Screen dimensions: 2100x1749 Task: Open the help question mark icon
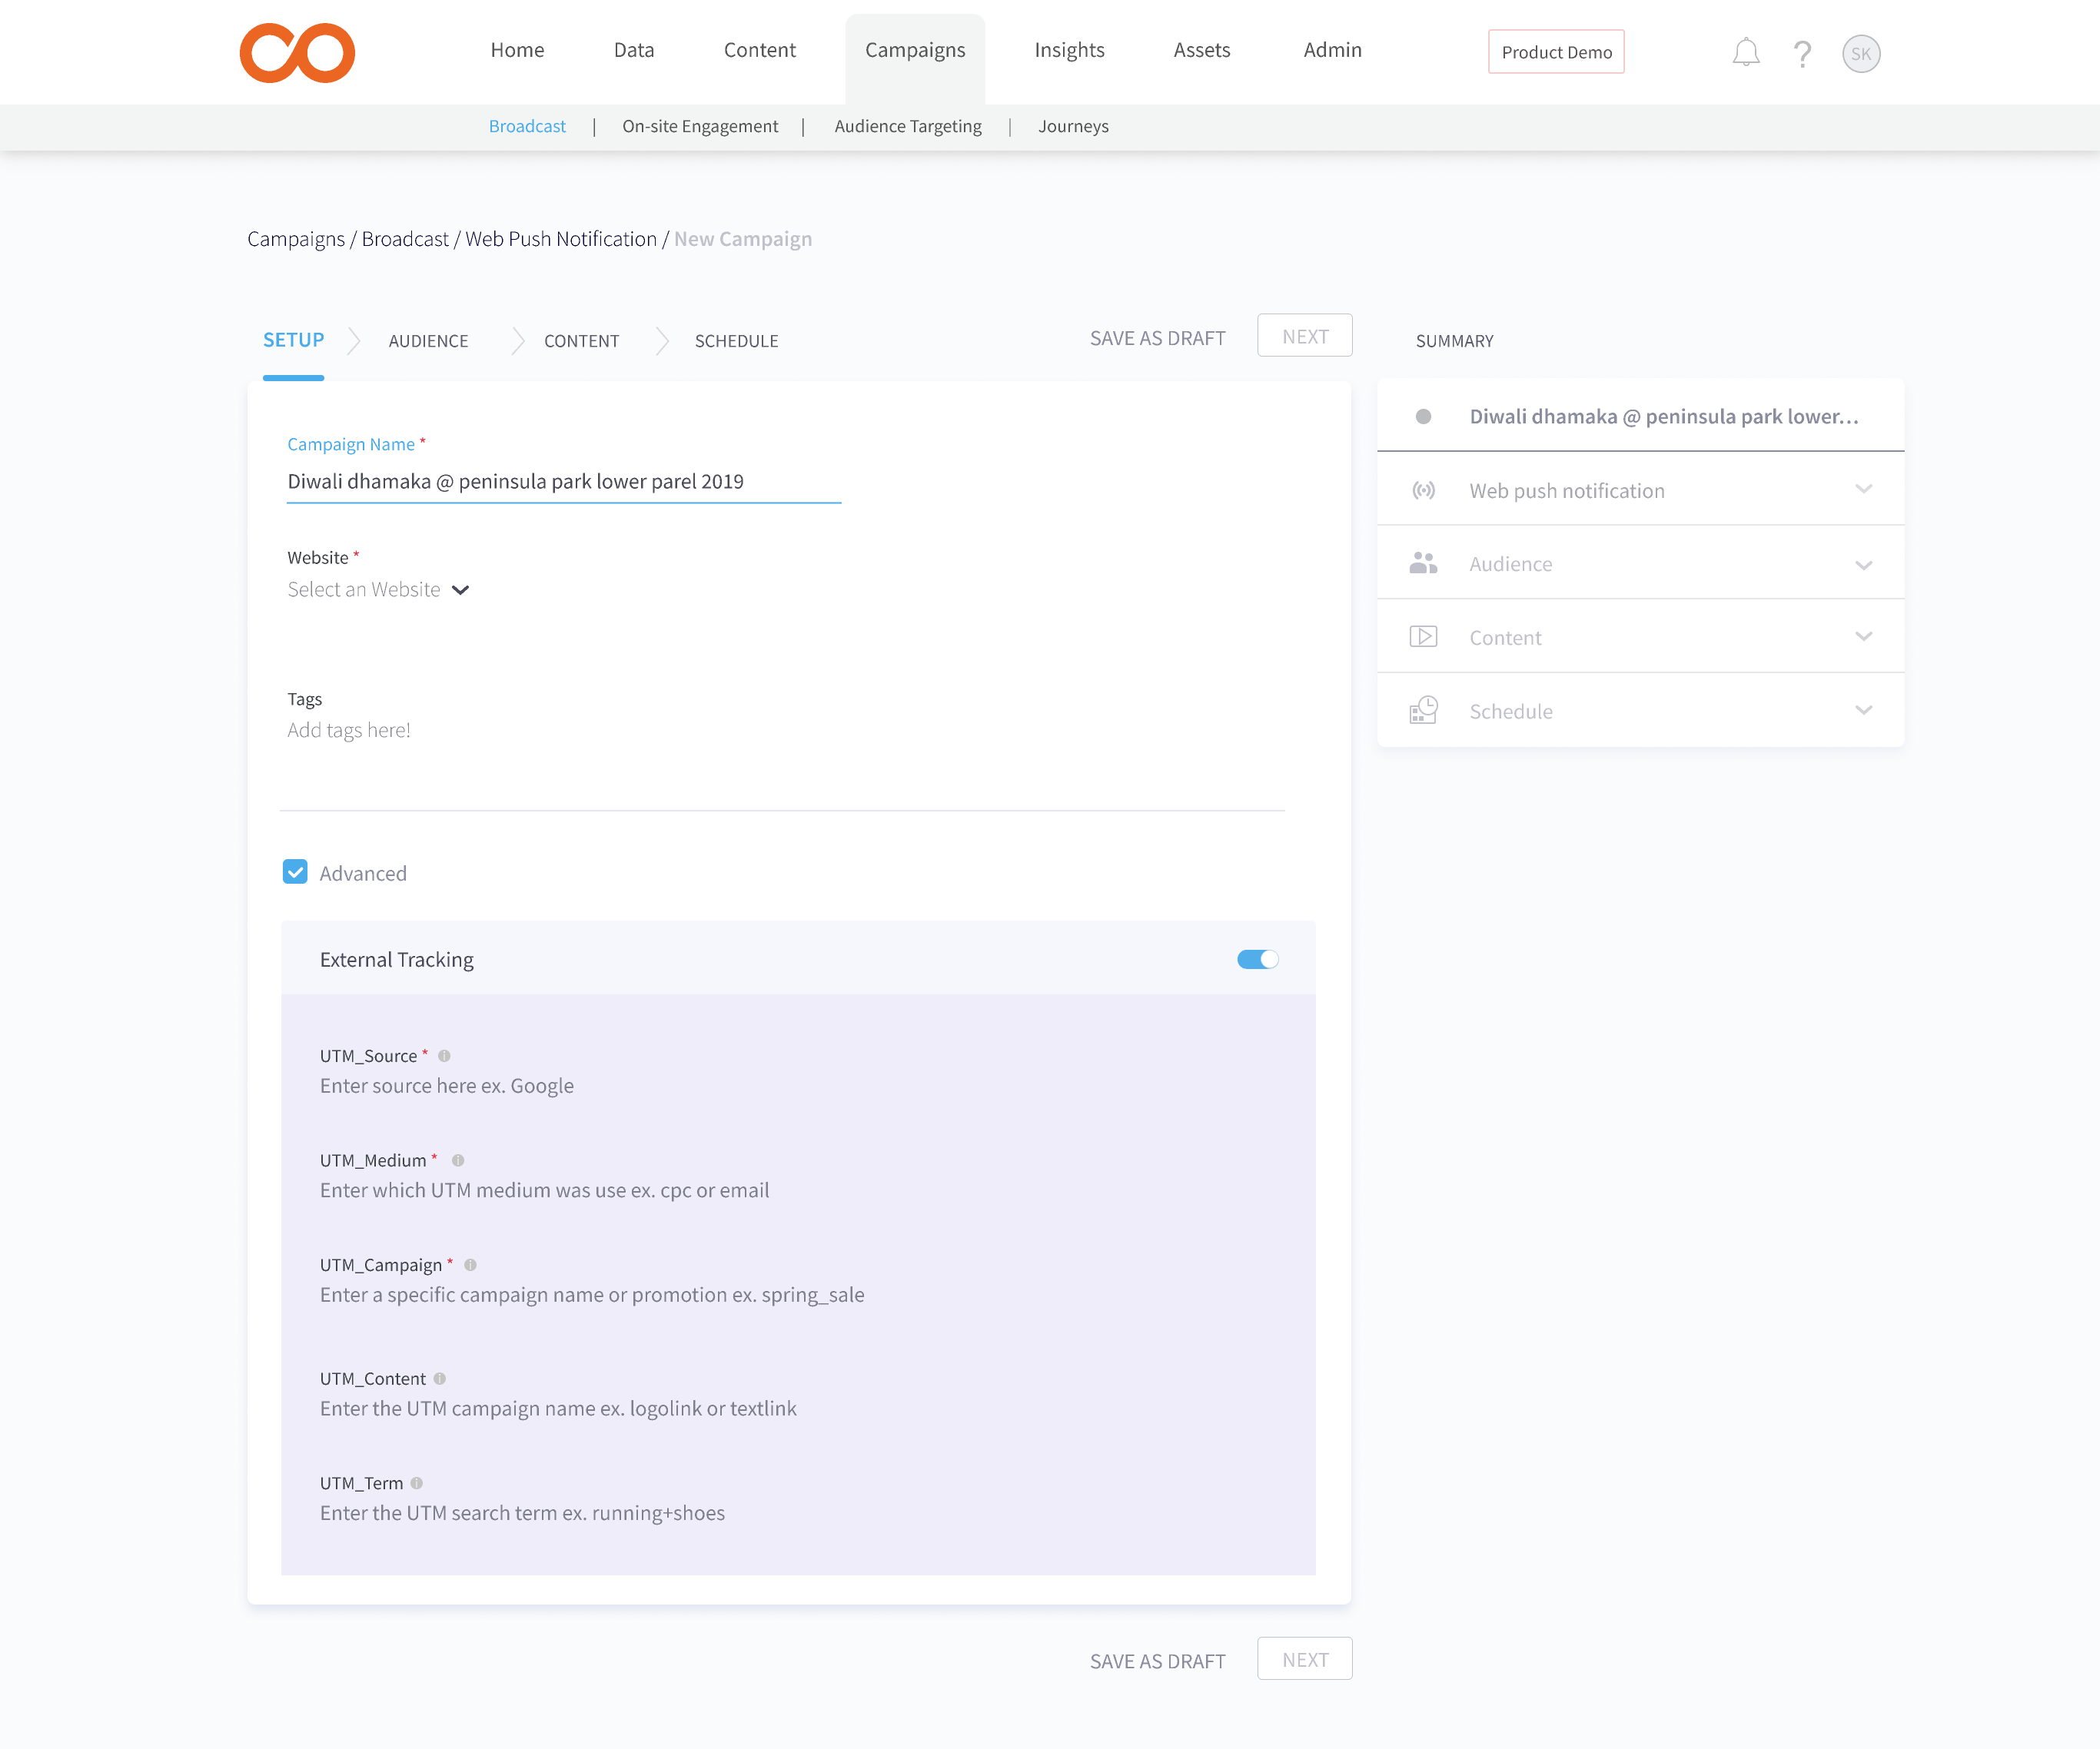1802,53
